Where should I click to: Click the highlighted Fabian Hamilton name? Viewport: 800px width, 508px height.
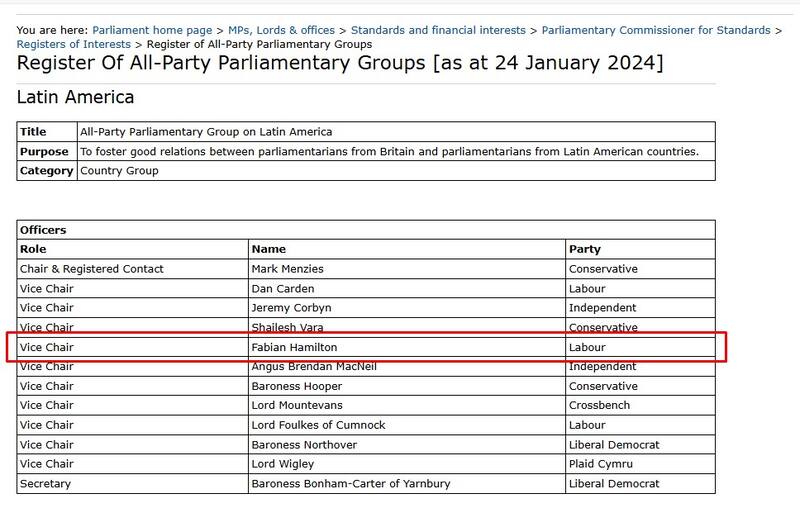point(294,348)
